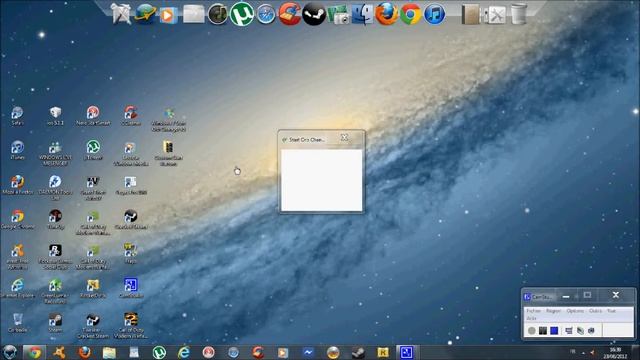Viewport: 640px width, 360px height.
Task: Open Firefox from the taskbar
Action: tap(84, 352)
